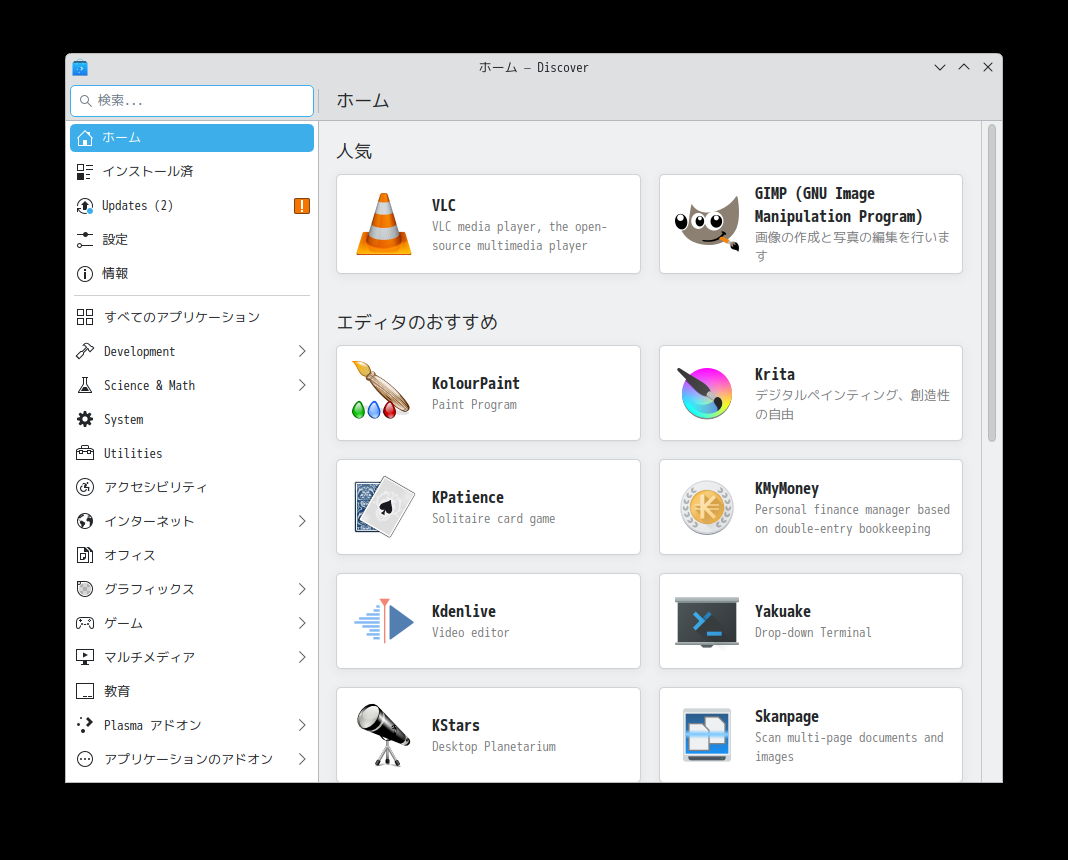Click the Updates icon in sidebar

coord(84,206)
